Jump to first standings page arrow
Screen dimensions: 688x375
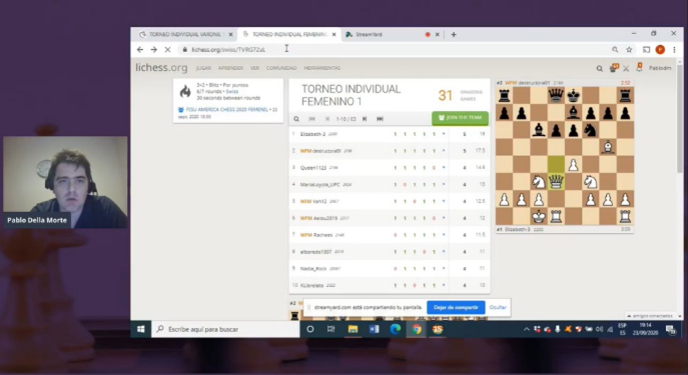pyautogui.click(x=312, y=119)
